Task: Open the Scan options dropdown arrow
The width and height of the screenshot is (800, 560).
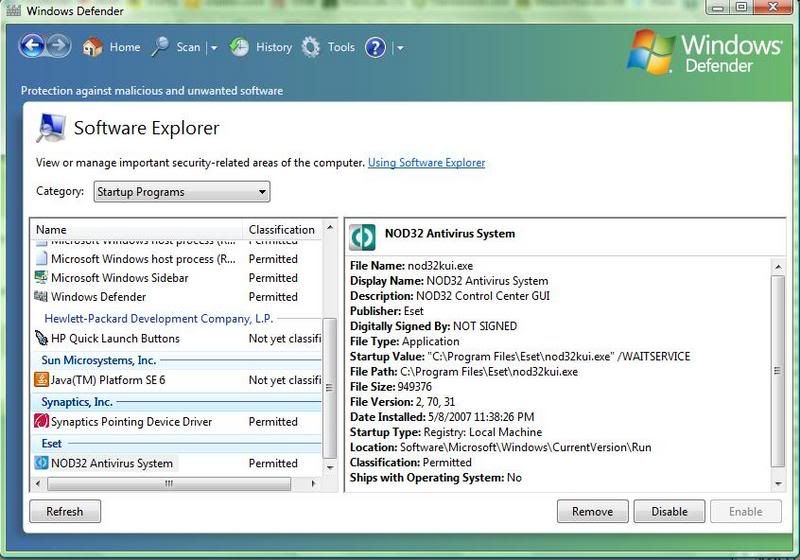Action: coord(214,47)
